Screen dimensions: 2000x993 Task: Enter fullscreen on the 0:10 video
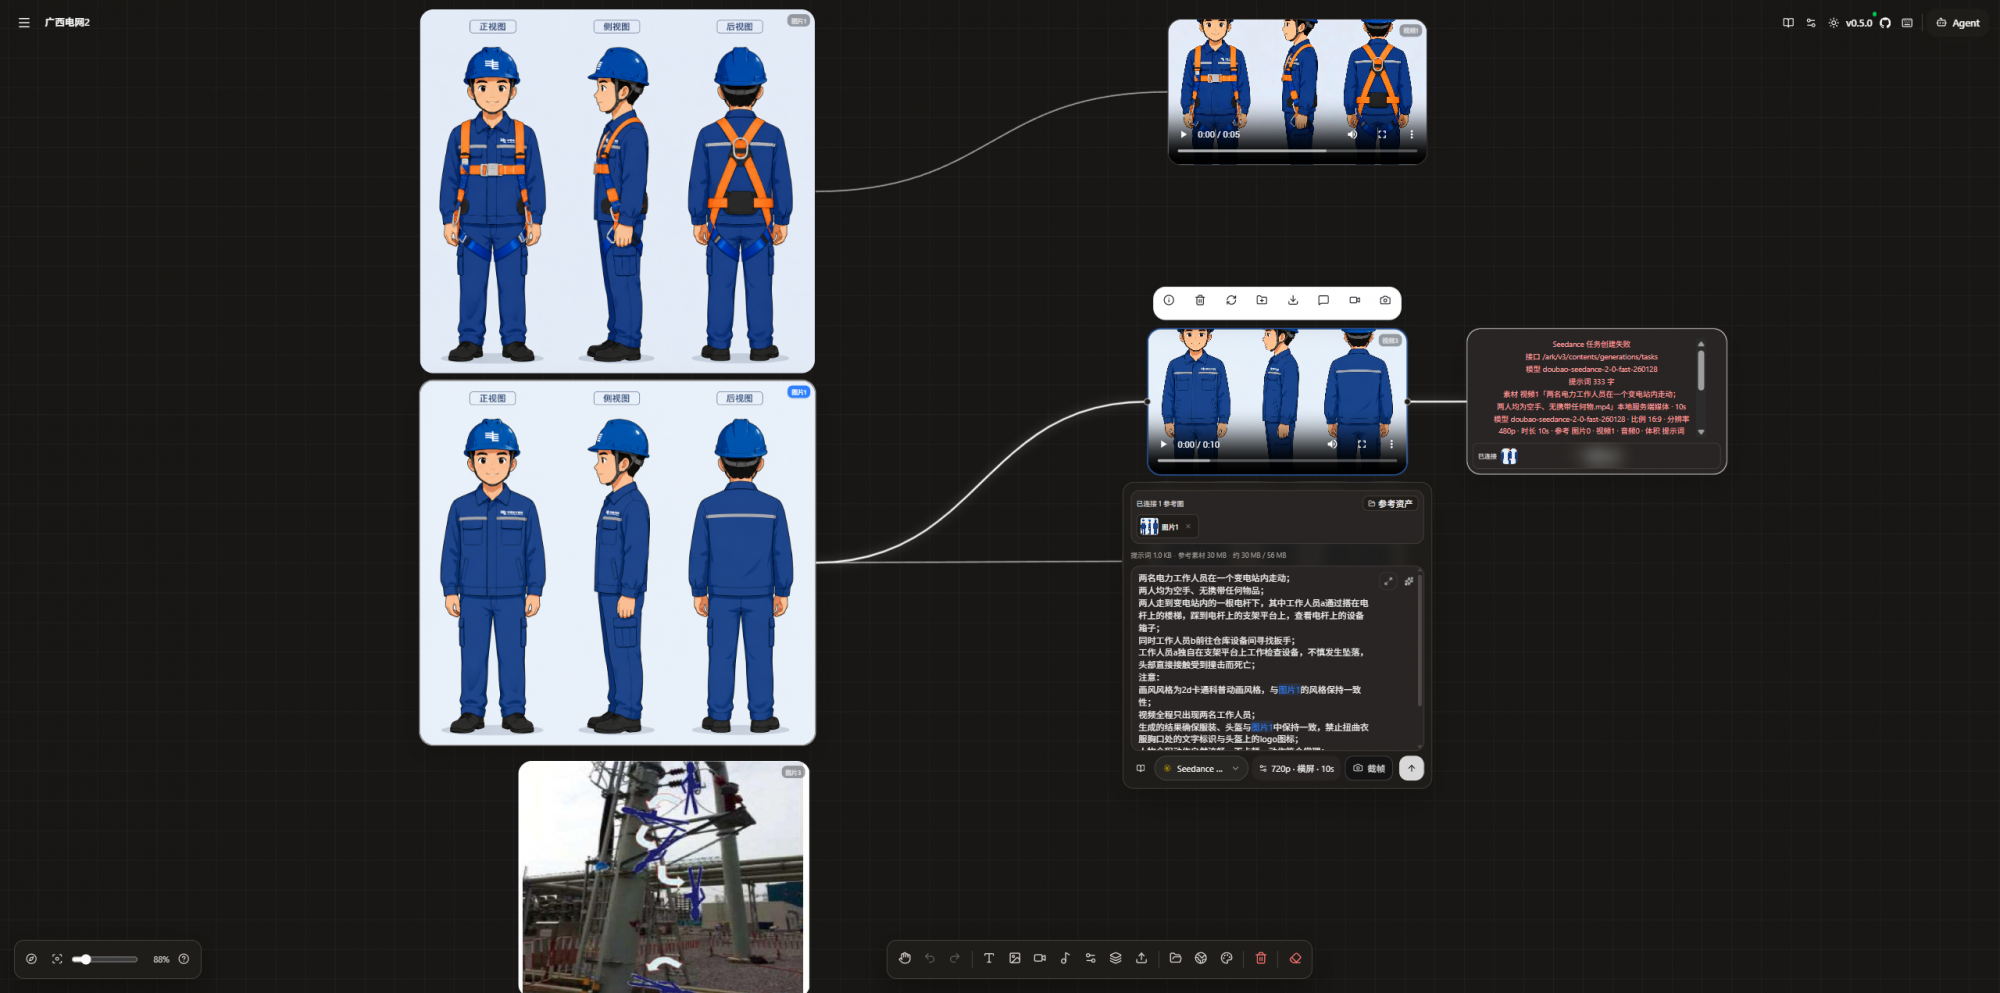coord(1361,444)
